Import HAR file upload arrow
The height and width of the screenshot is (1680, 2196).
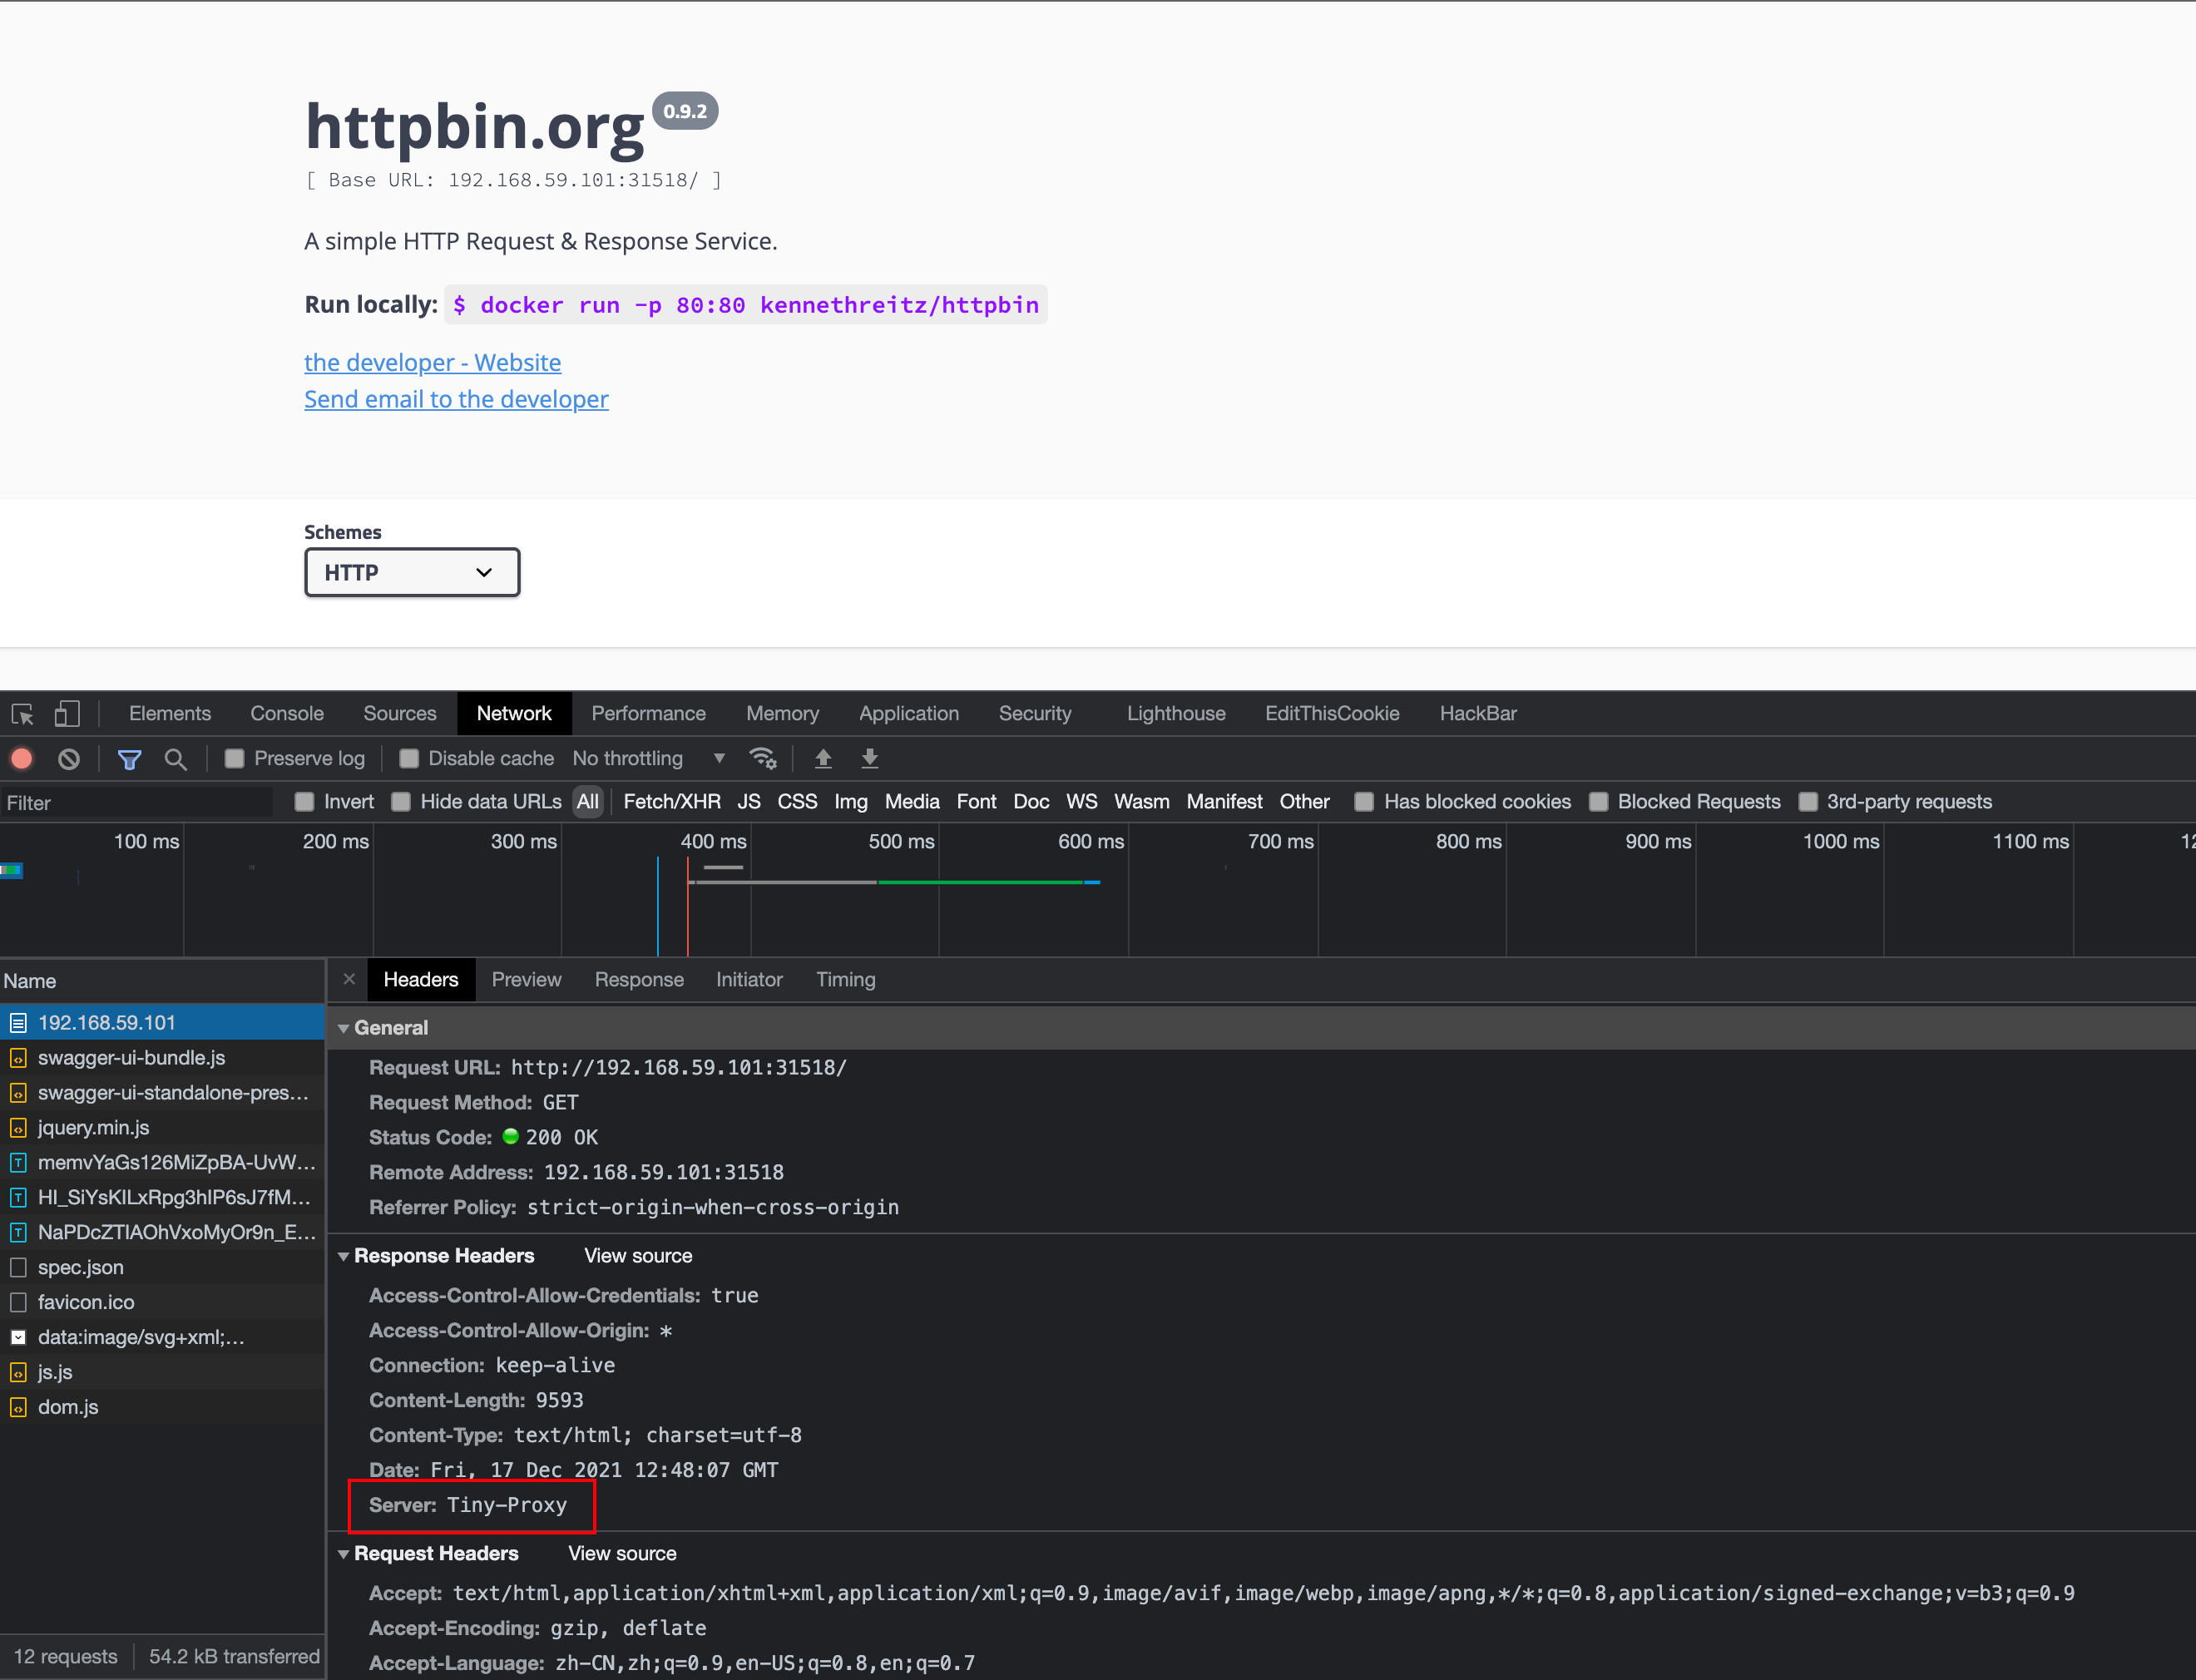pos(823,759)
